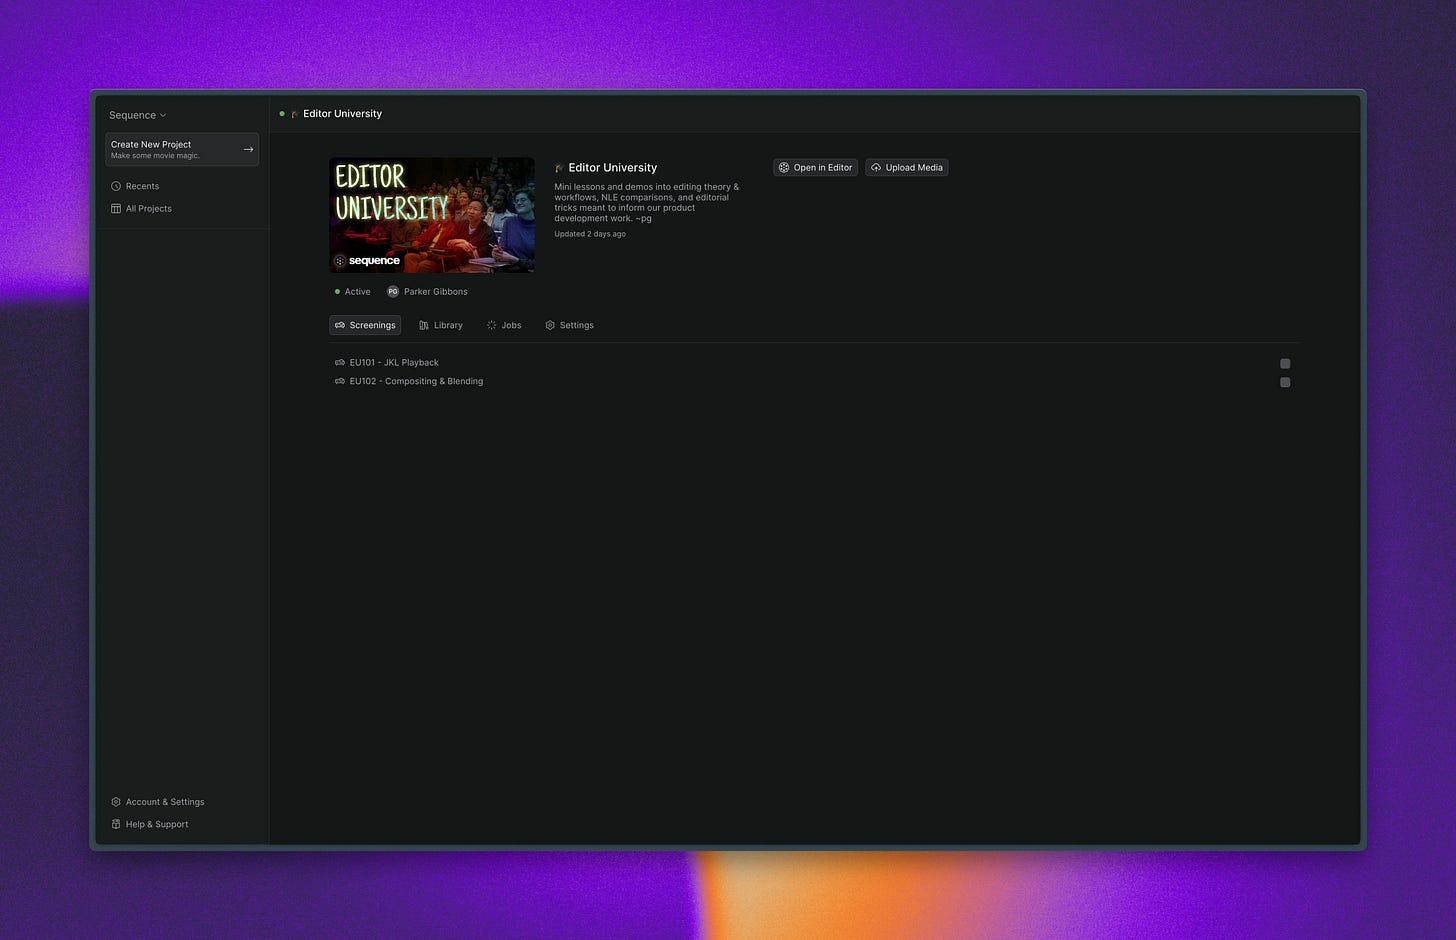Image resolution: width=1456 pixels, height=940 pixels.
Task: Open Help & Support
Action: click(150, 824)
